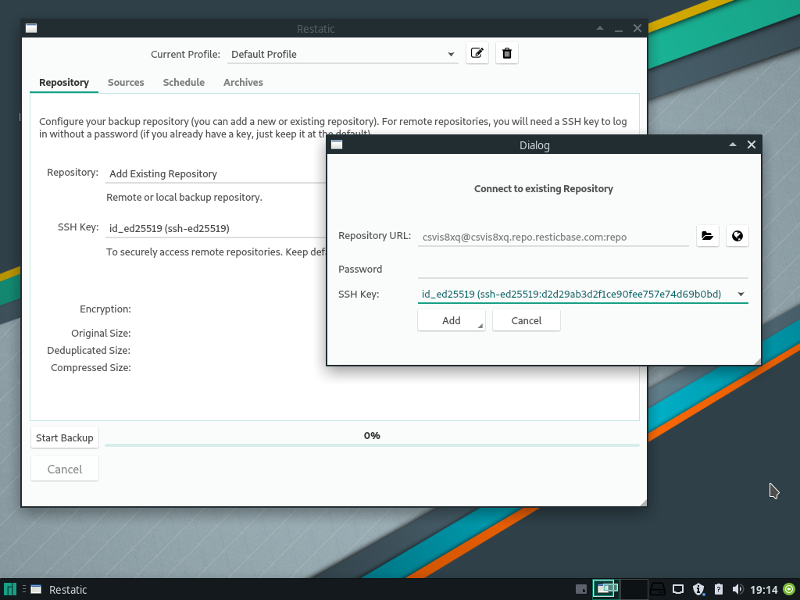Open the Manjaro application menu icon
The width and height of the screenshot is (800, 600).
click(10, 589)
